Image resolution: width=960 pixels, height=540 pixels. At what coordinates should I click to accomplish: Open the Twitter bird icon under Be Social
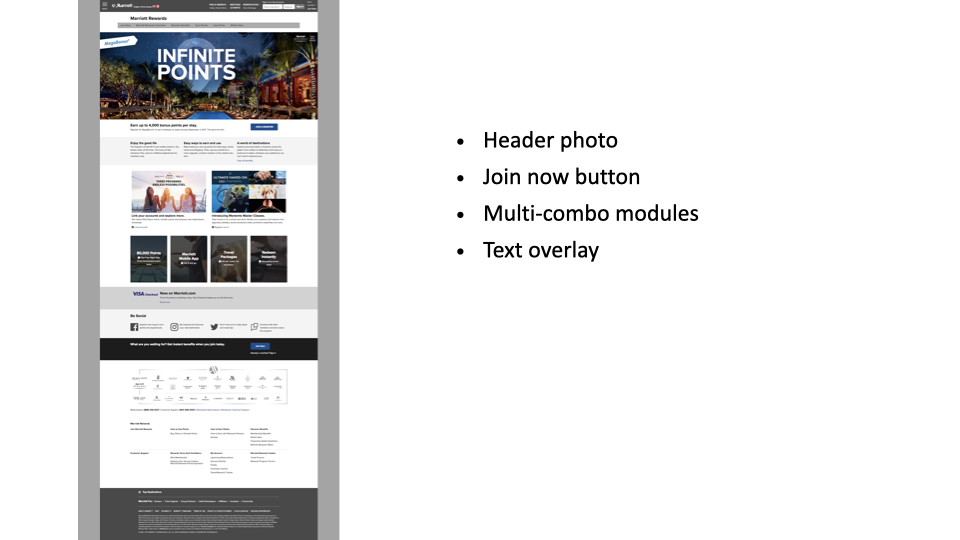point(214,327)
